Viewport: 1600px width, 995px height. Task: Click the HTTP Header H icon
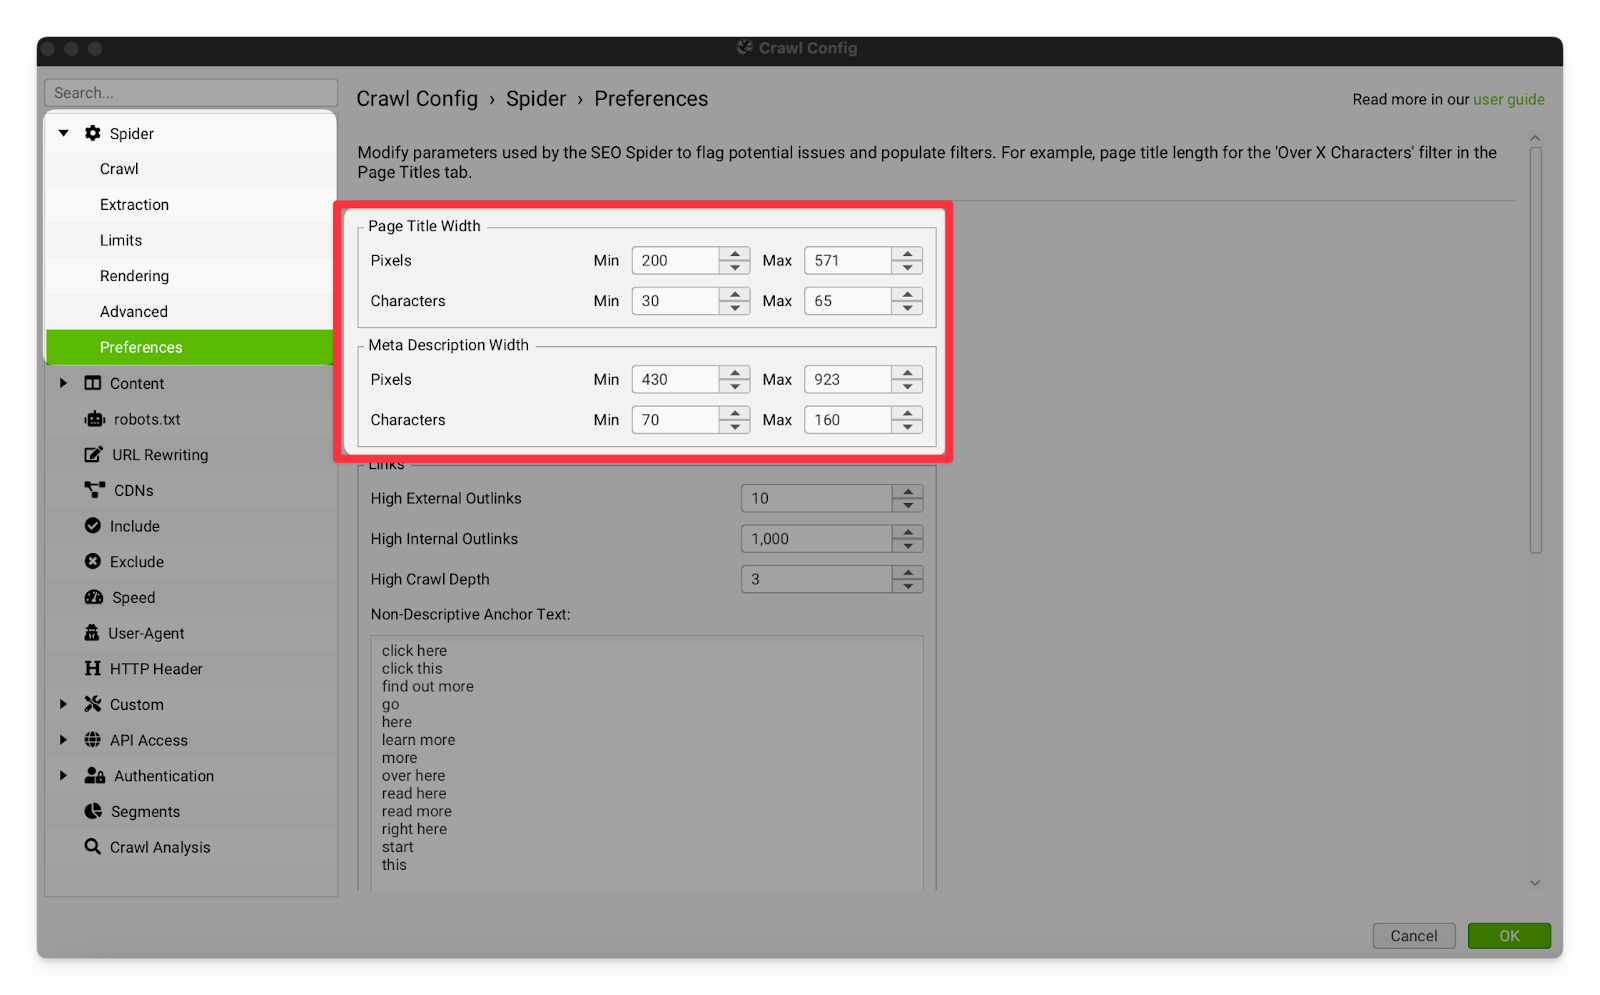point(93,669)
